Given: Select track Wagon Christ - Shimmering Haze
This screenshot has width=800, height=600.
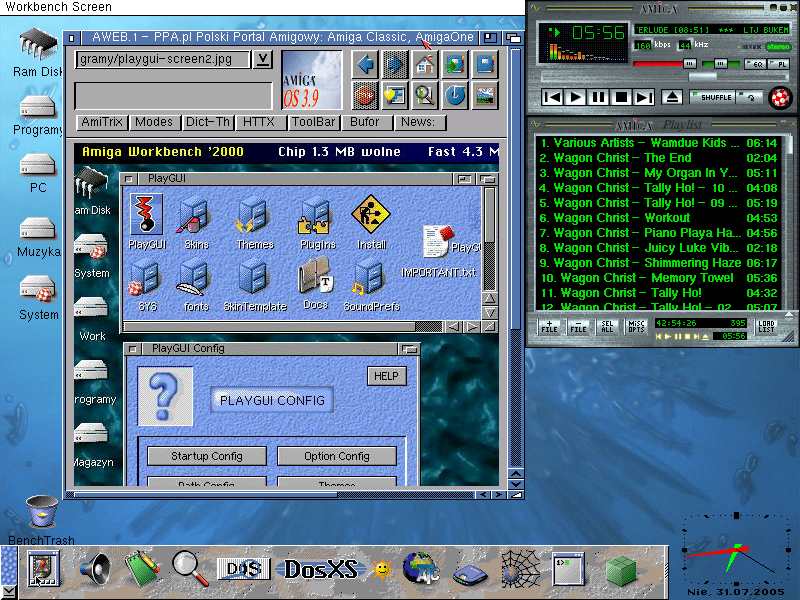Looking at the screenshot, I should [x=658, y=263].
